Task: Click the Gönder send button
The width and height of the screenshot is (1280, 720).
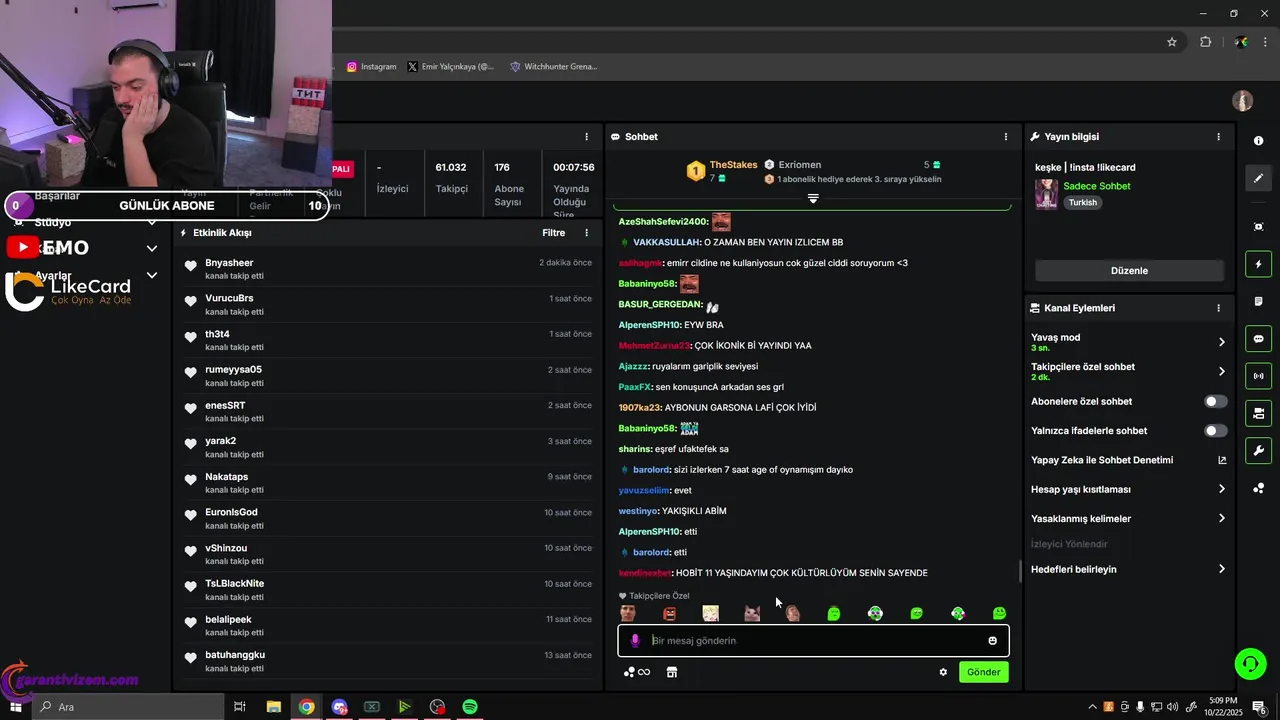Action: click(983, 672)
